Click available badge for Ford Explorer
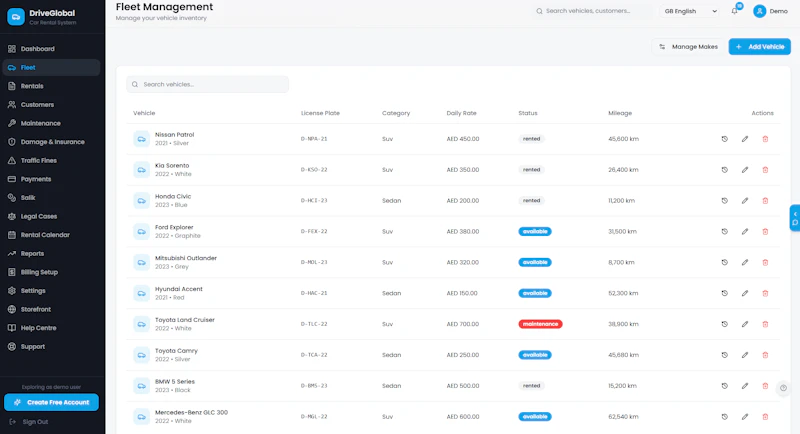 click(535, 232)
